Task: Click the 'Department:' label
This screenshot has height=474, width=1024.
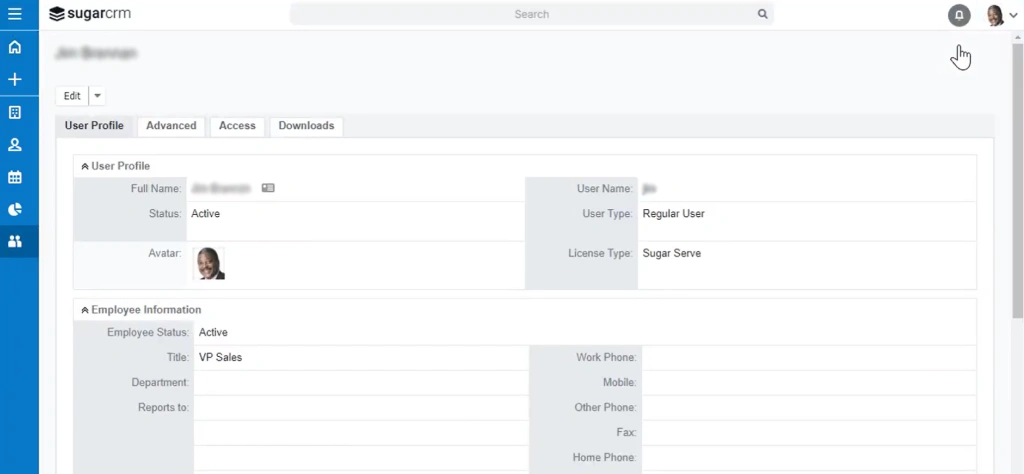Action: coord(160,383)
